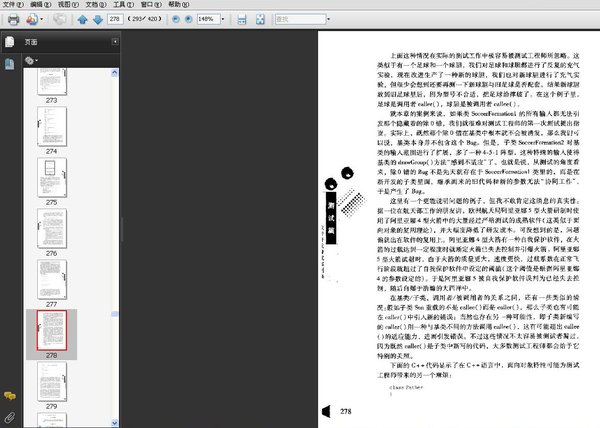The height and width of the screenshot is (428, 600).
Task: Select the page 277 thumbnail
Action: (x=52, y=279)
